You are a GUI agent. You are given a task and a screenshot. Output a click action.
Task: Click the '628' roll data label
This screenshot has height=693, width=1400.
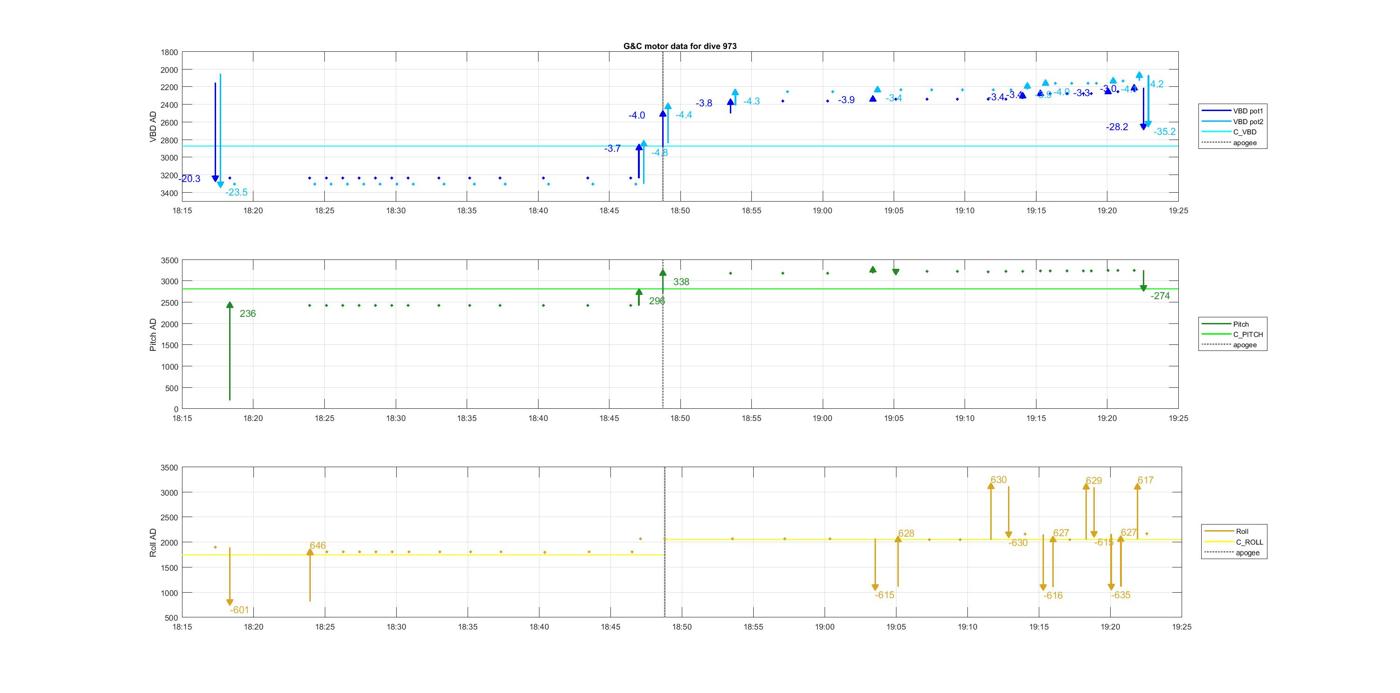coord(906,534)
